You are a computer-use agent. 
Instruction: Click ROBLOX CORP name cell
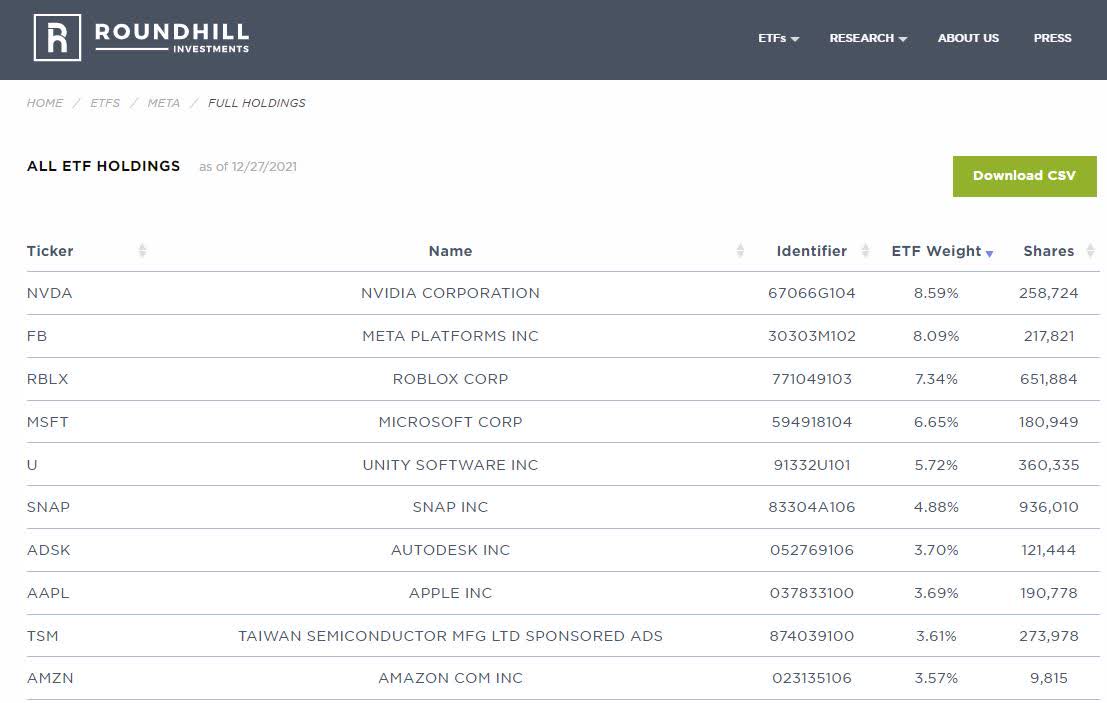coord(450,379)
